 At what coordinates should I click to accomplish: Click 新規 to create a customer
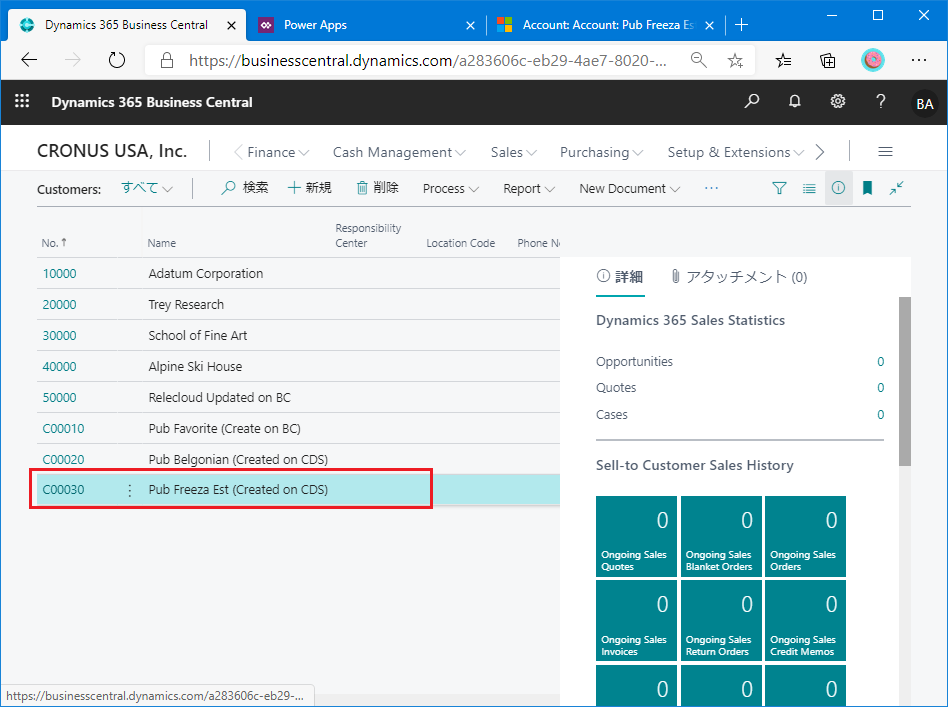[x=310, y=188]
